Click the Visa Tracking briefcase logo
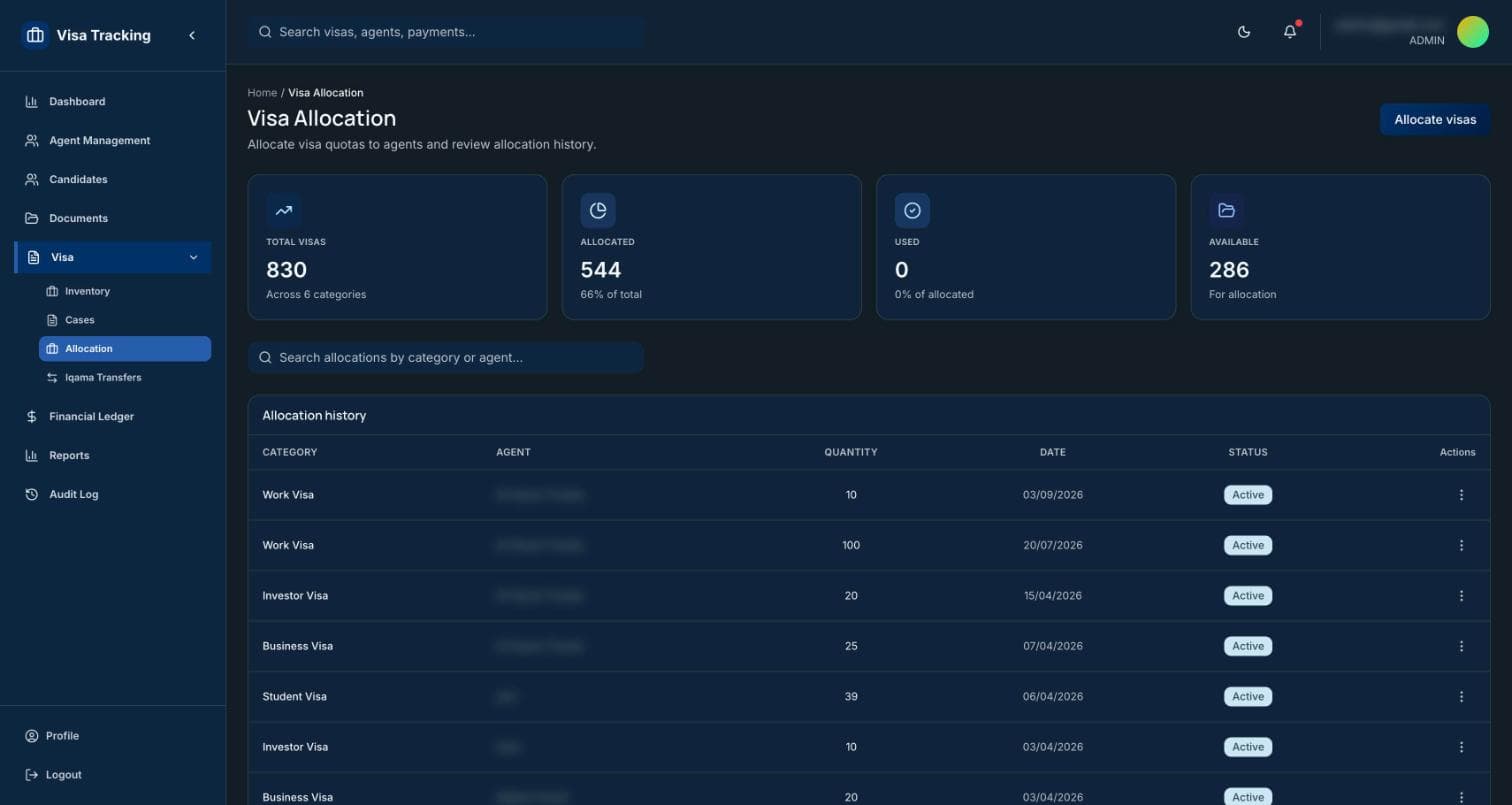Viewport: 1512px width, 805px height. (x=35, y=35)
